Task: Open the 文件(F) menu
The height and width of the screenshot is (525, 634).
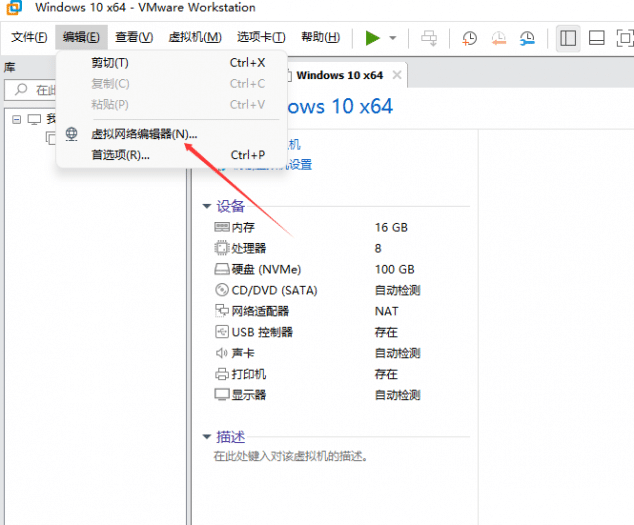Action: 29,37
